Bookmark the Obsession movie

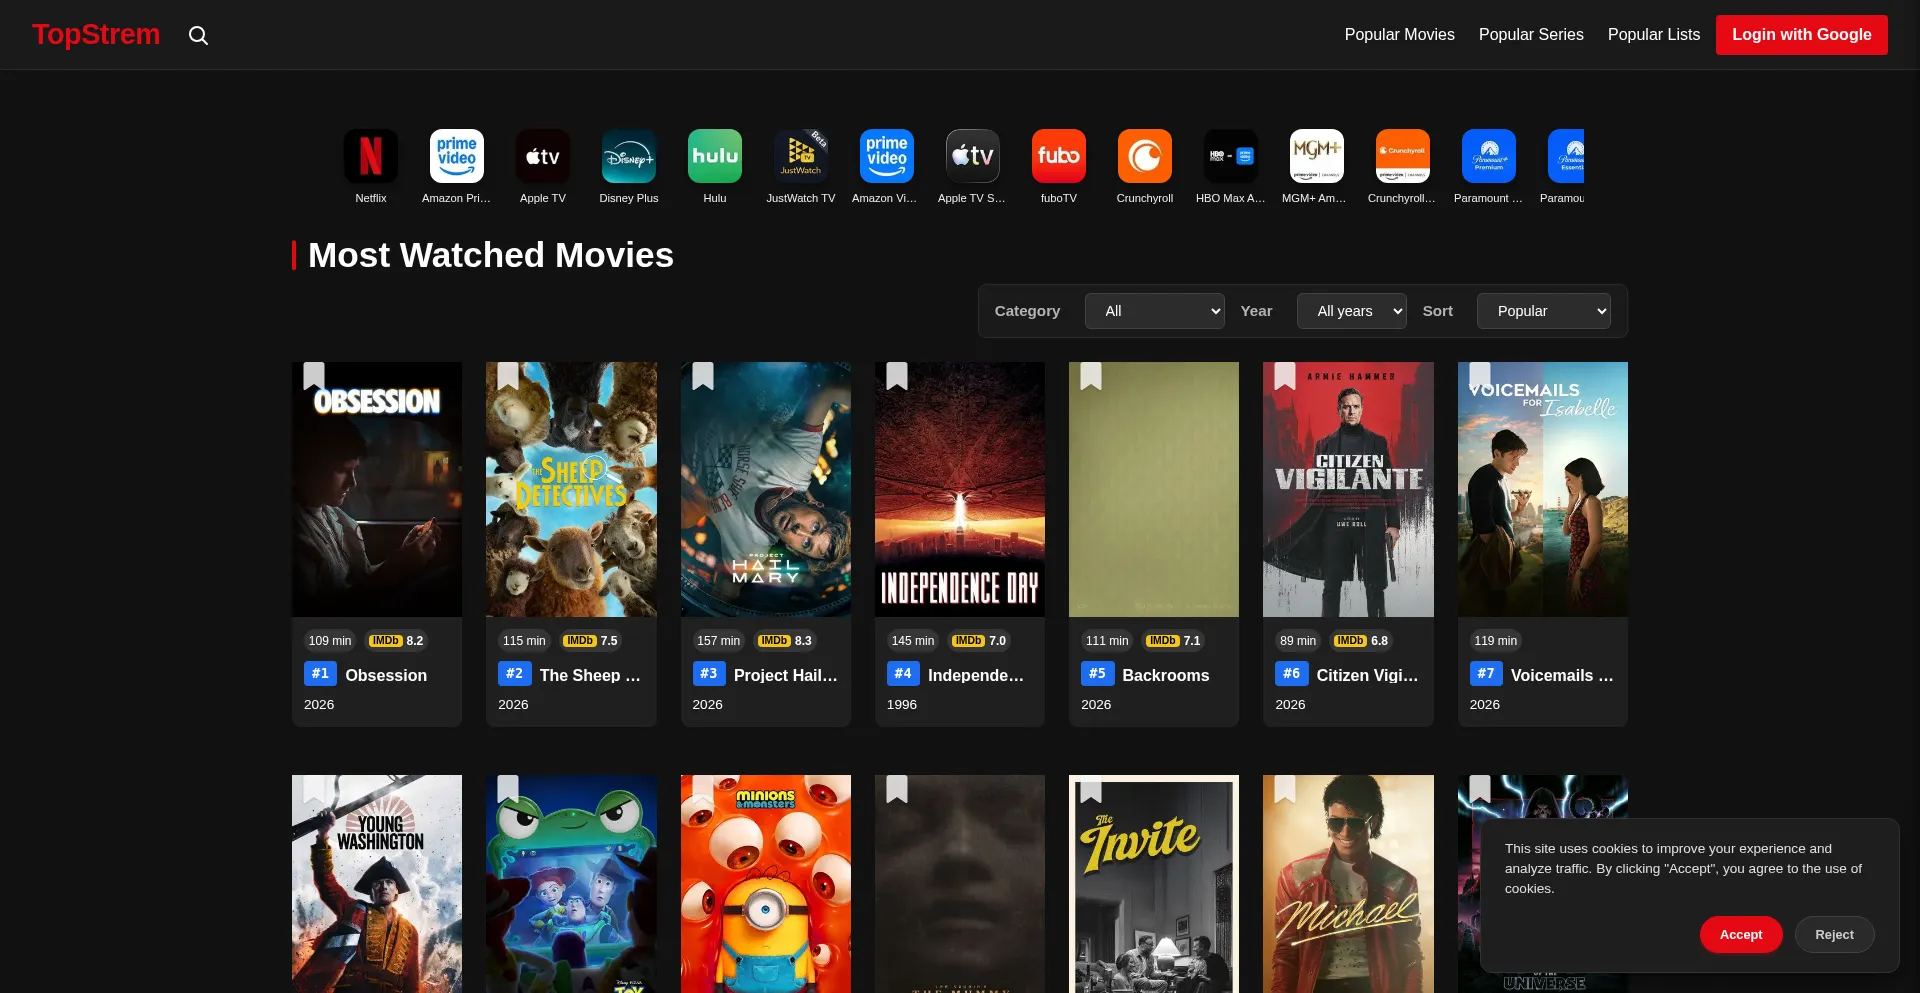pos(314,376)
